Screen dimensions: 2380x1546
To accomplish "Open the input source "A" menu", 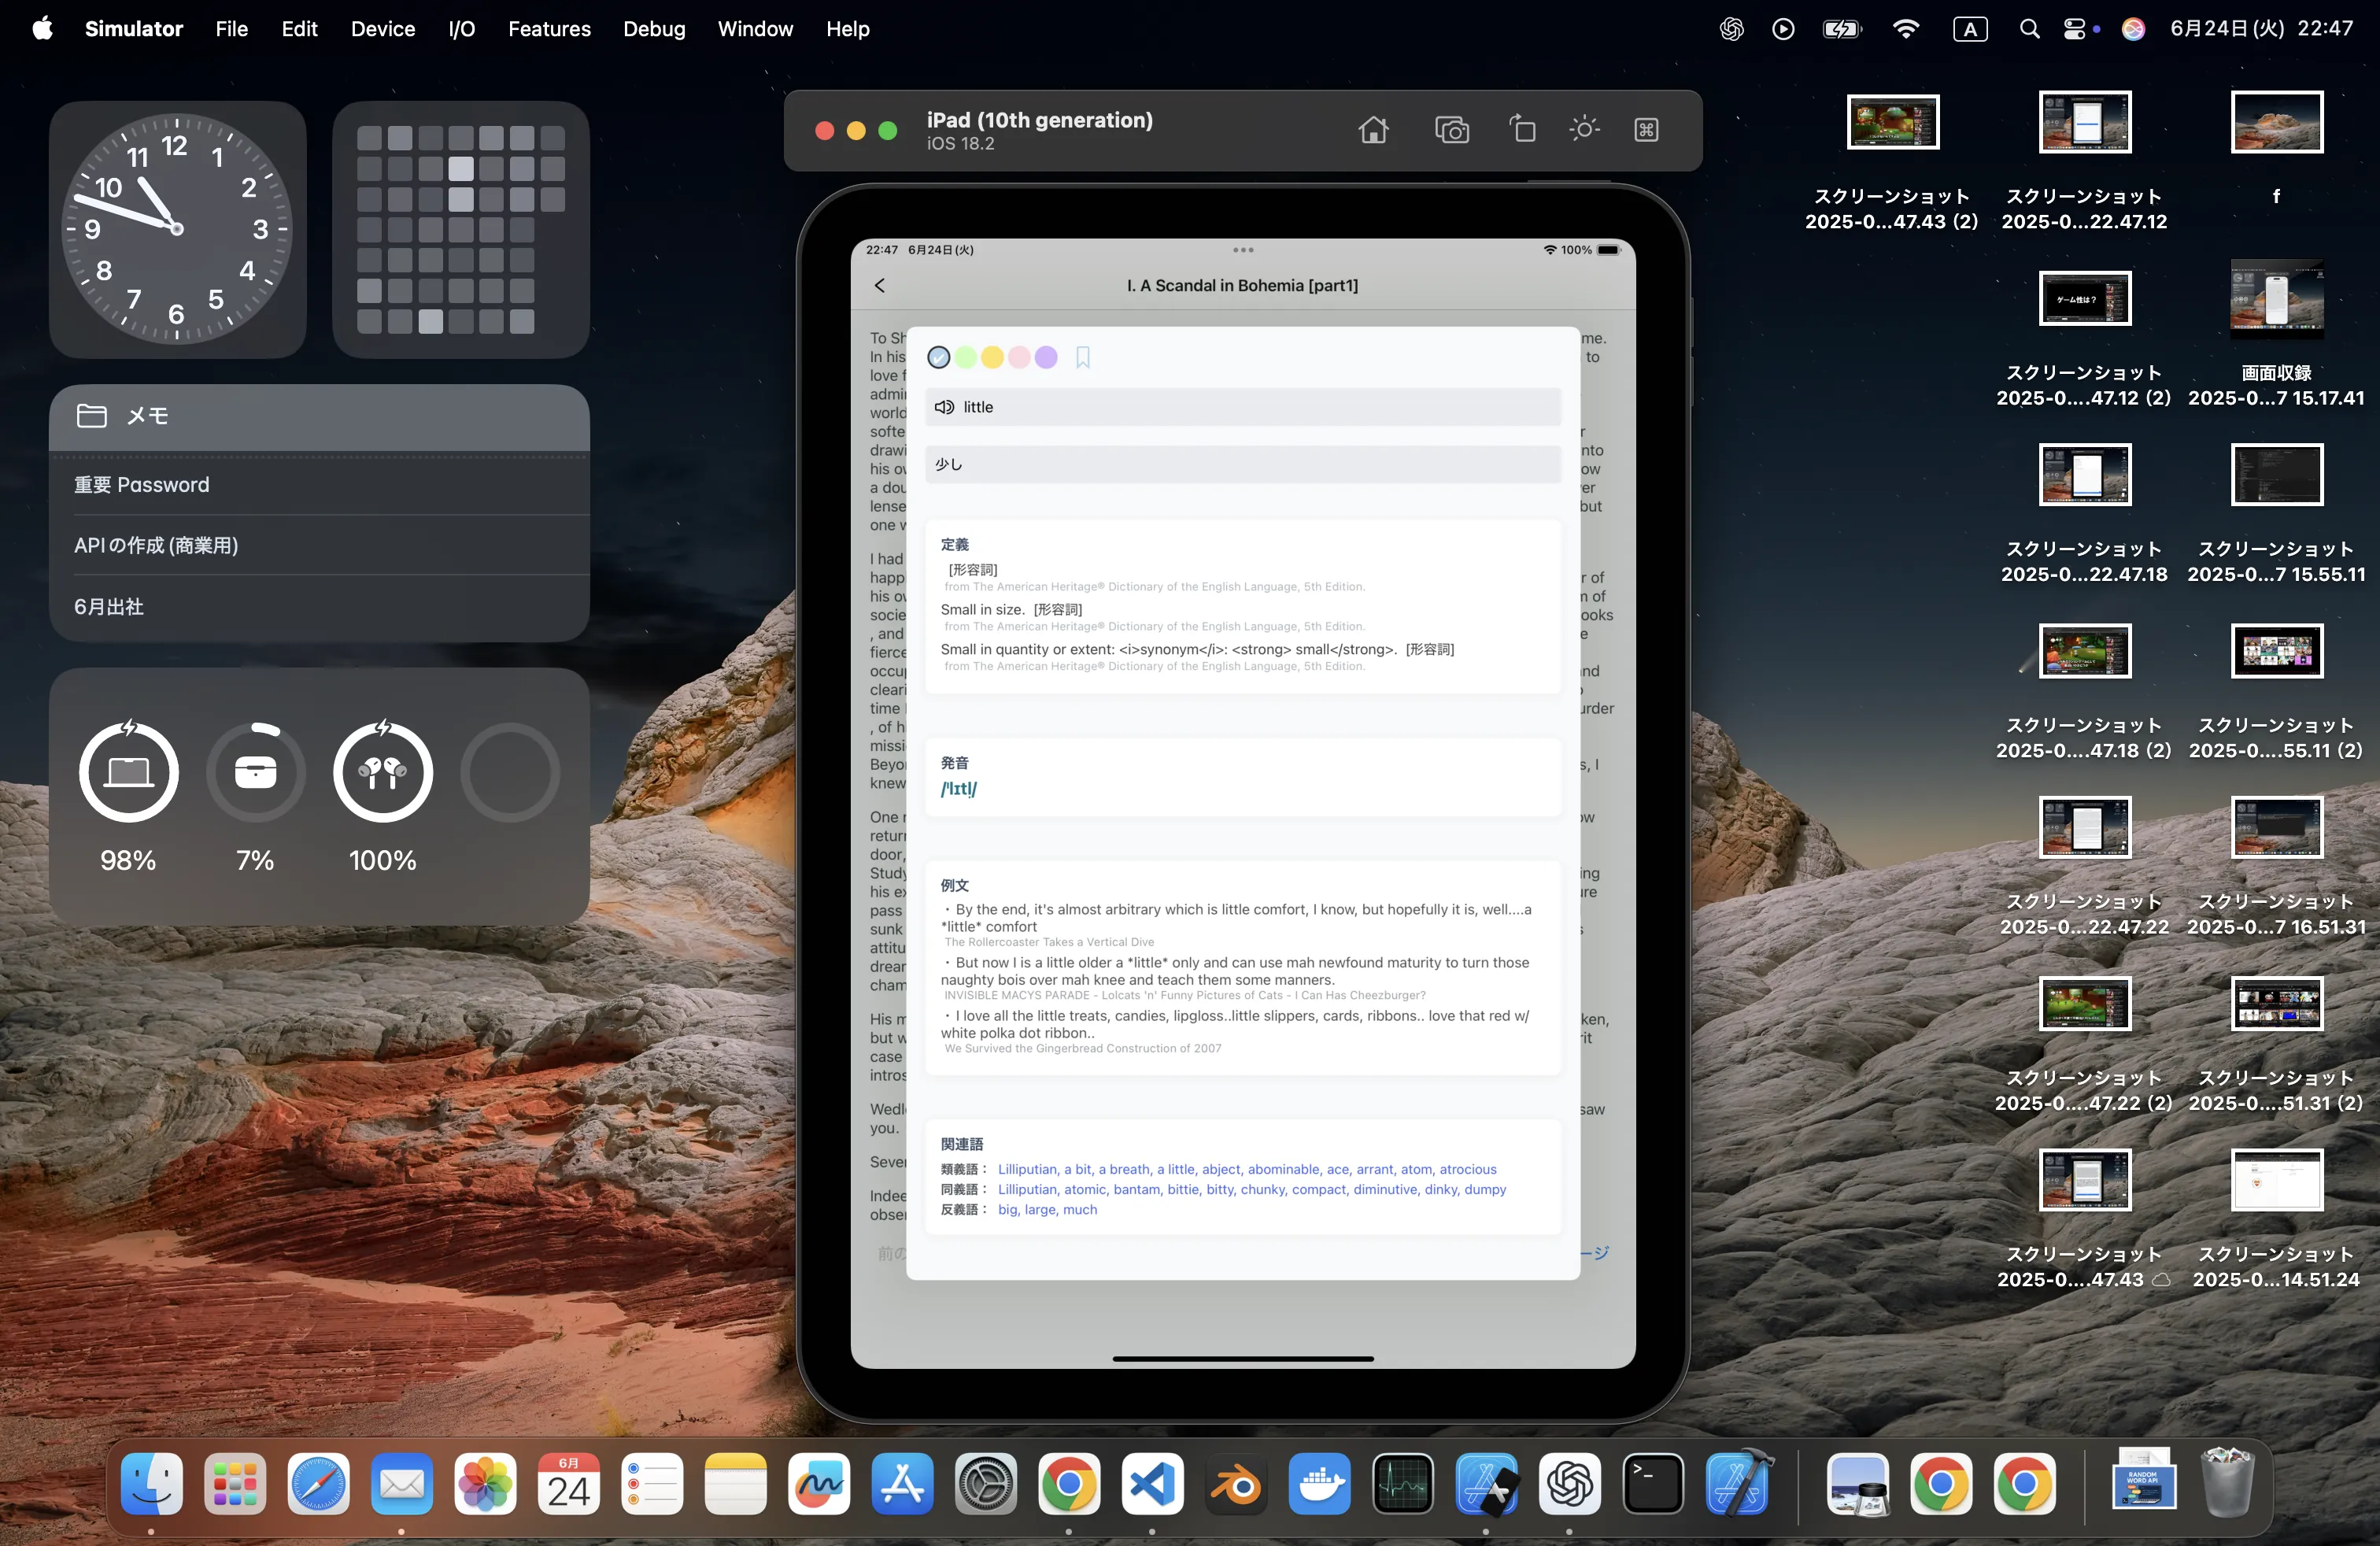I will (x=1970, y=29).
